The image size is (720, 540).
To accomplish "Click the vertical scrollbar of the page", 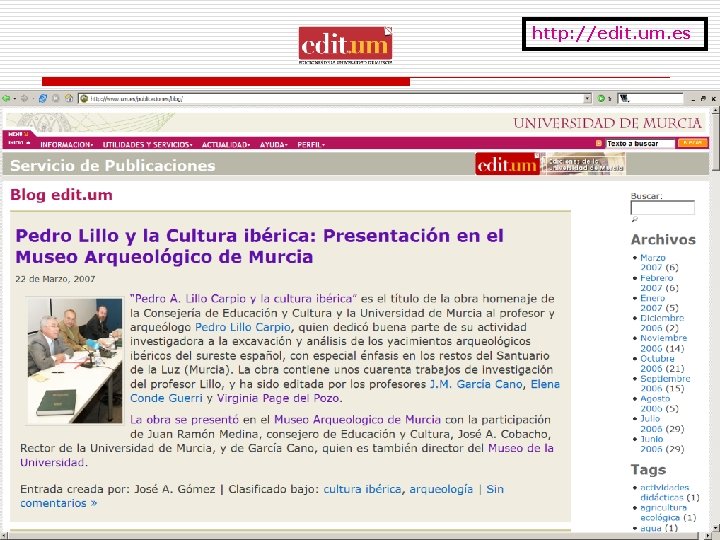I will tap(715, 321).
